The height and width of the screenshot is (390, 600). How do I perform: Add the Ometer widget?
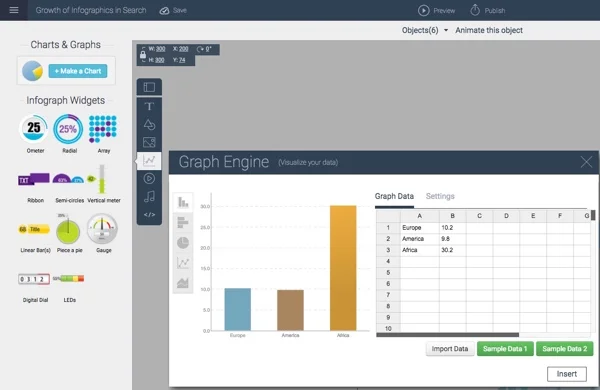(x=34, y=129)
